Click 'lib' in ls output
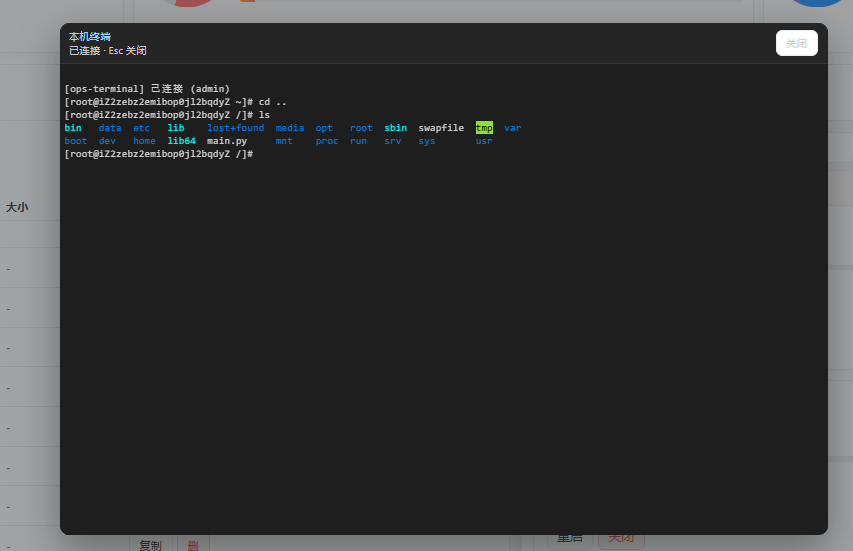 click(176, 128)
